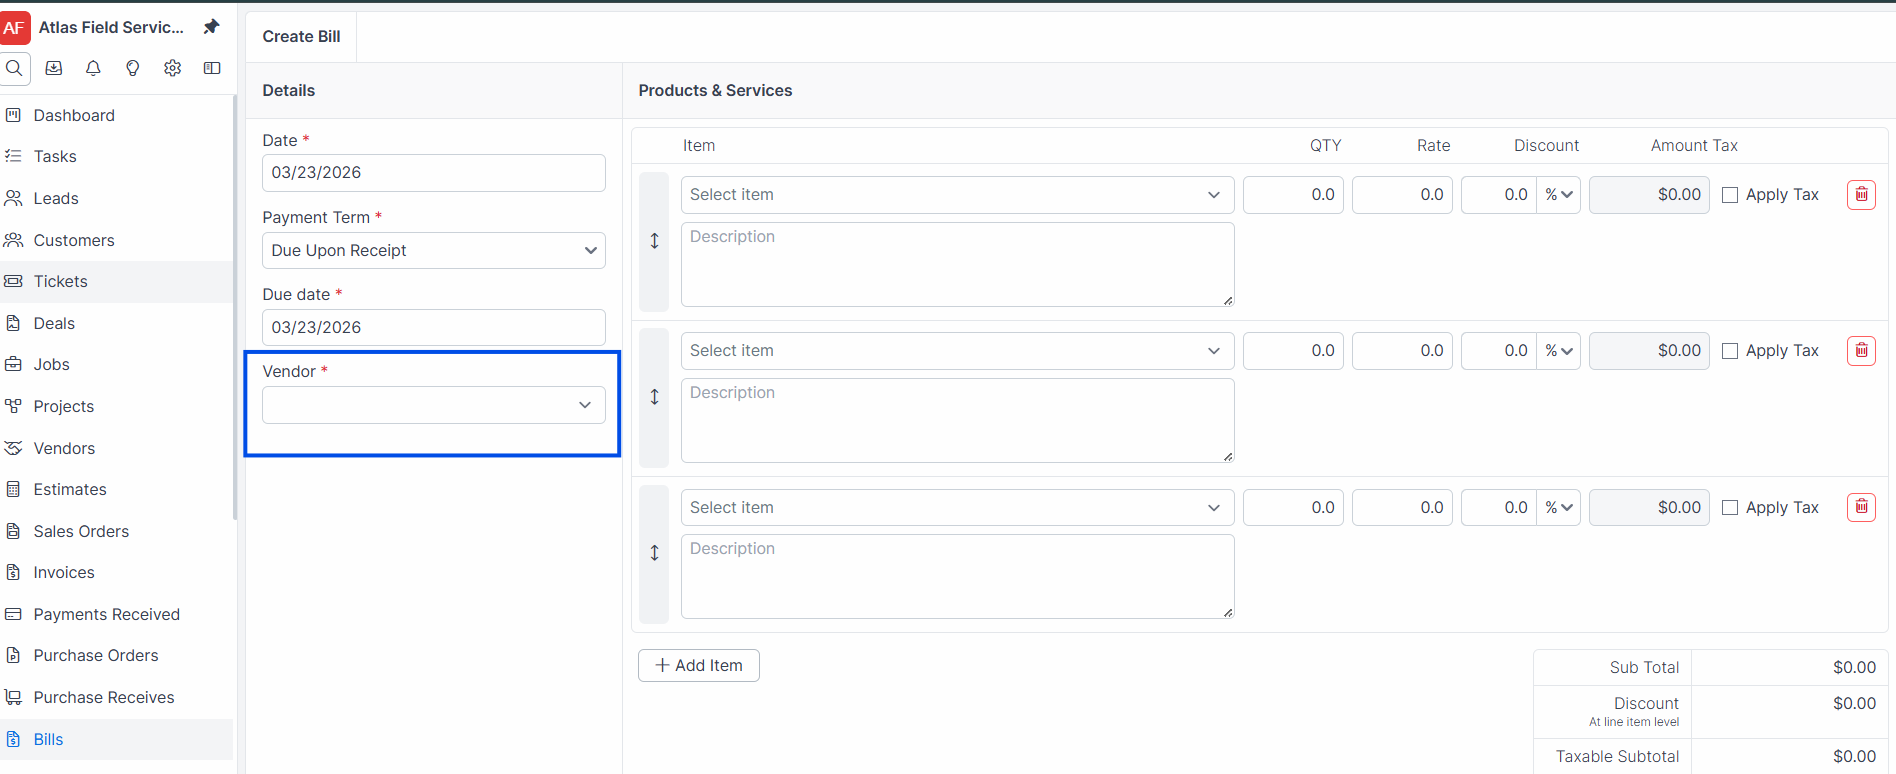Open the first Select item dropdown
This screenshot has width=1896, height=774.
pos(957,195)
